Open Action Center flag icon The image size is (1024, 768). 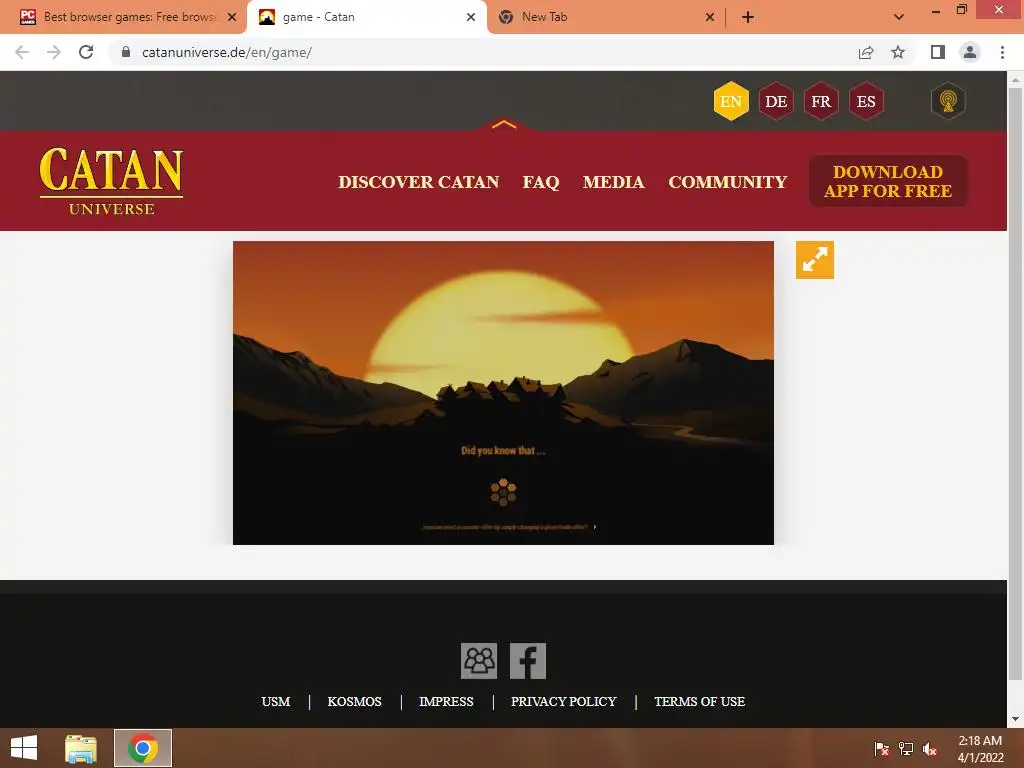(881, 749)
